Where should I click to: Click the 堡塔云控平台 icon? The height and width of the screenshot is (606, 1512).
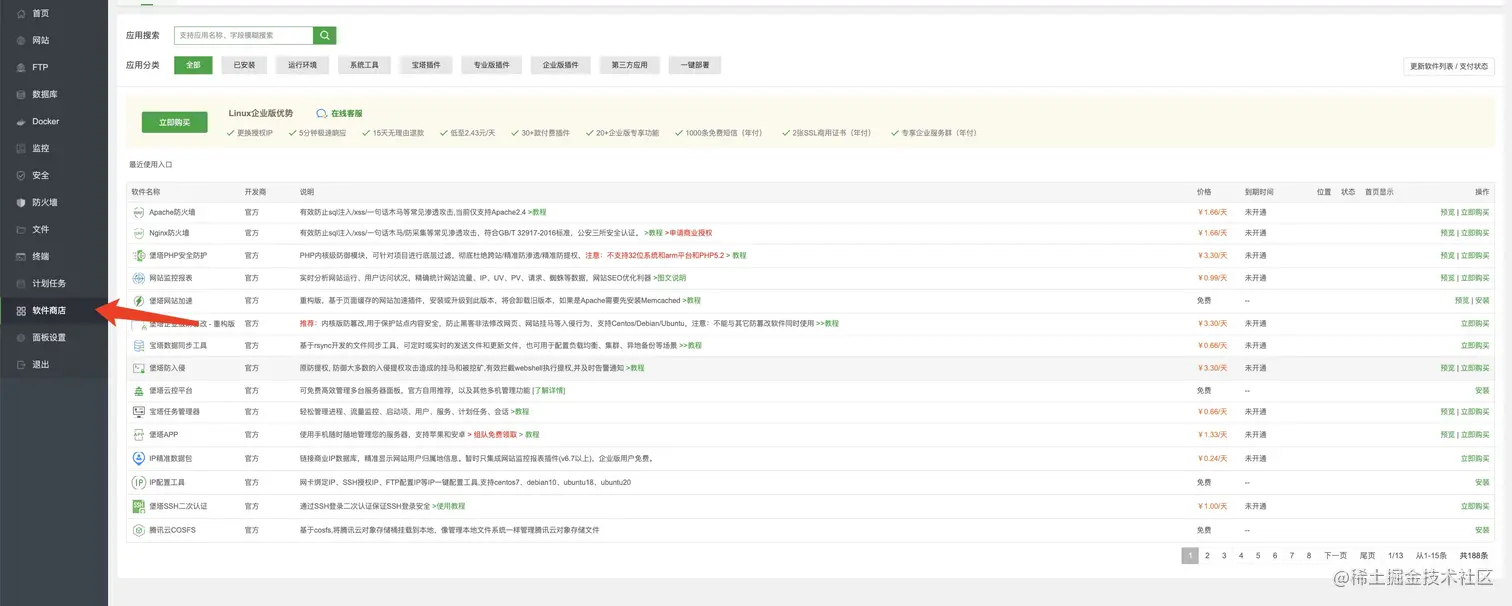pos(139,390)
